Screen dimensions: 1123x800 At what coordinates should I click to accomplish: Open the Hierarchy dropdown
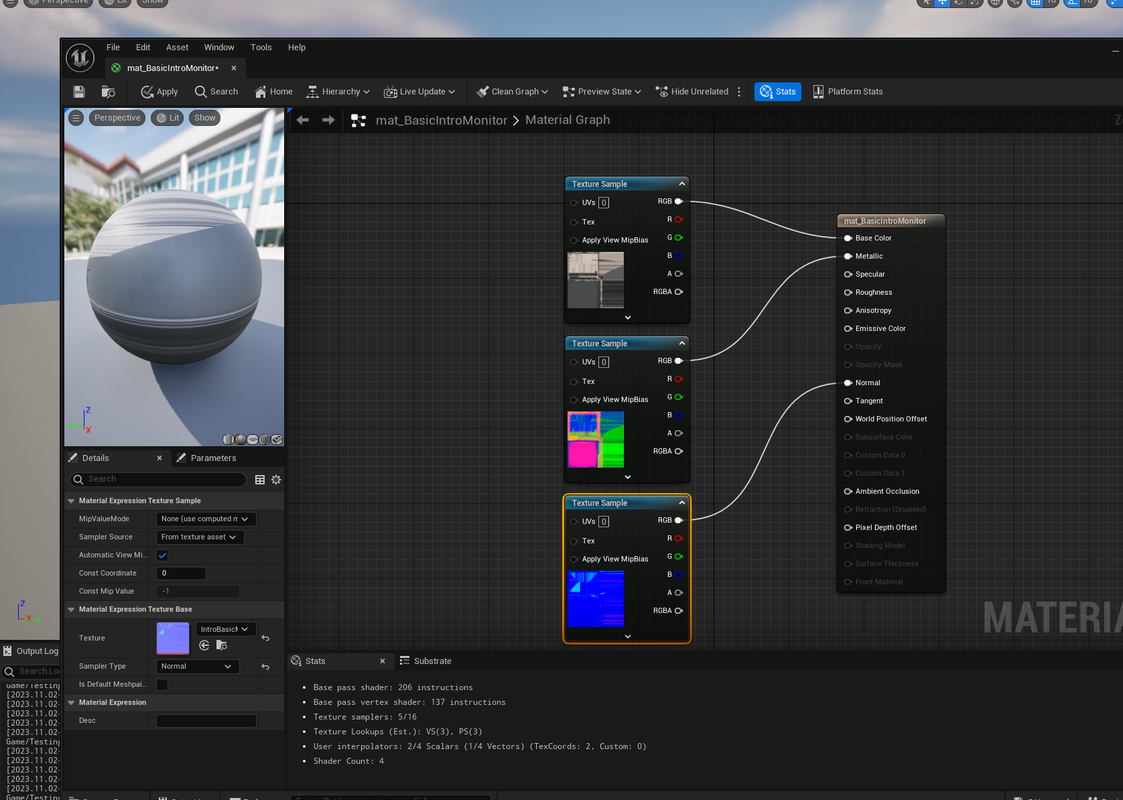(338, 92)
